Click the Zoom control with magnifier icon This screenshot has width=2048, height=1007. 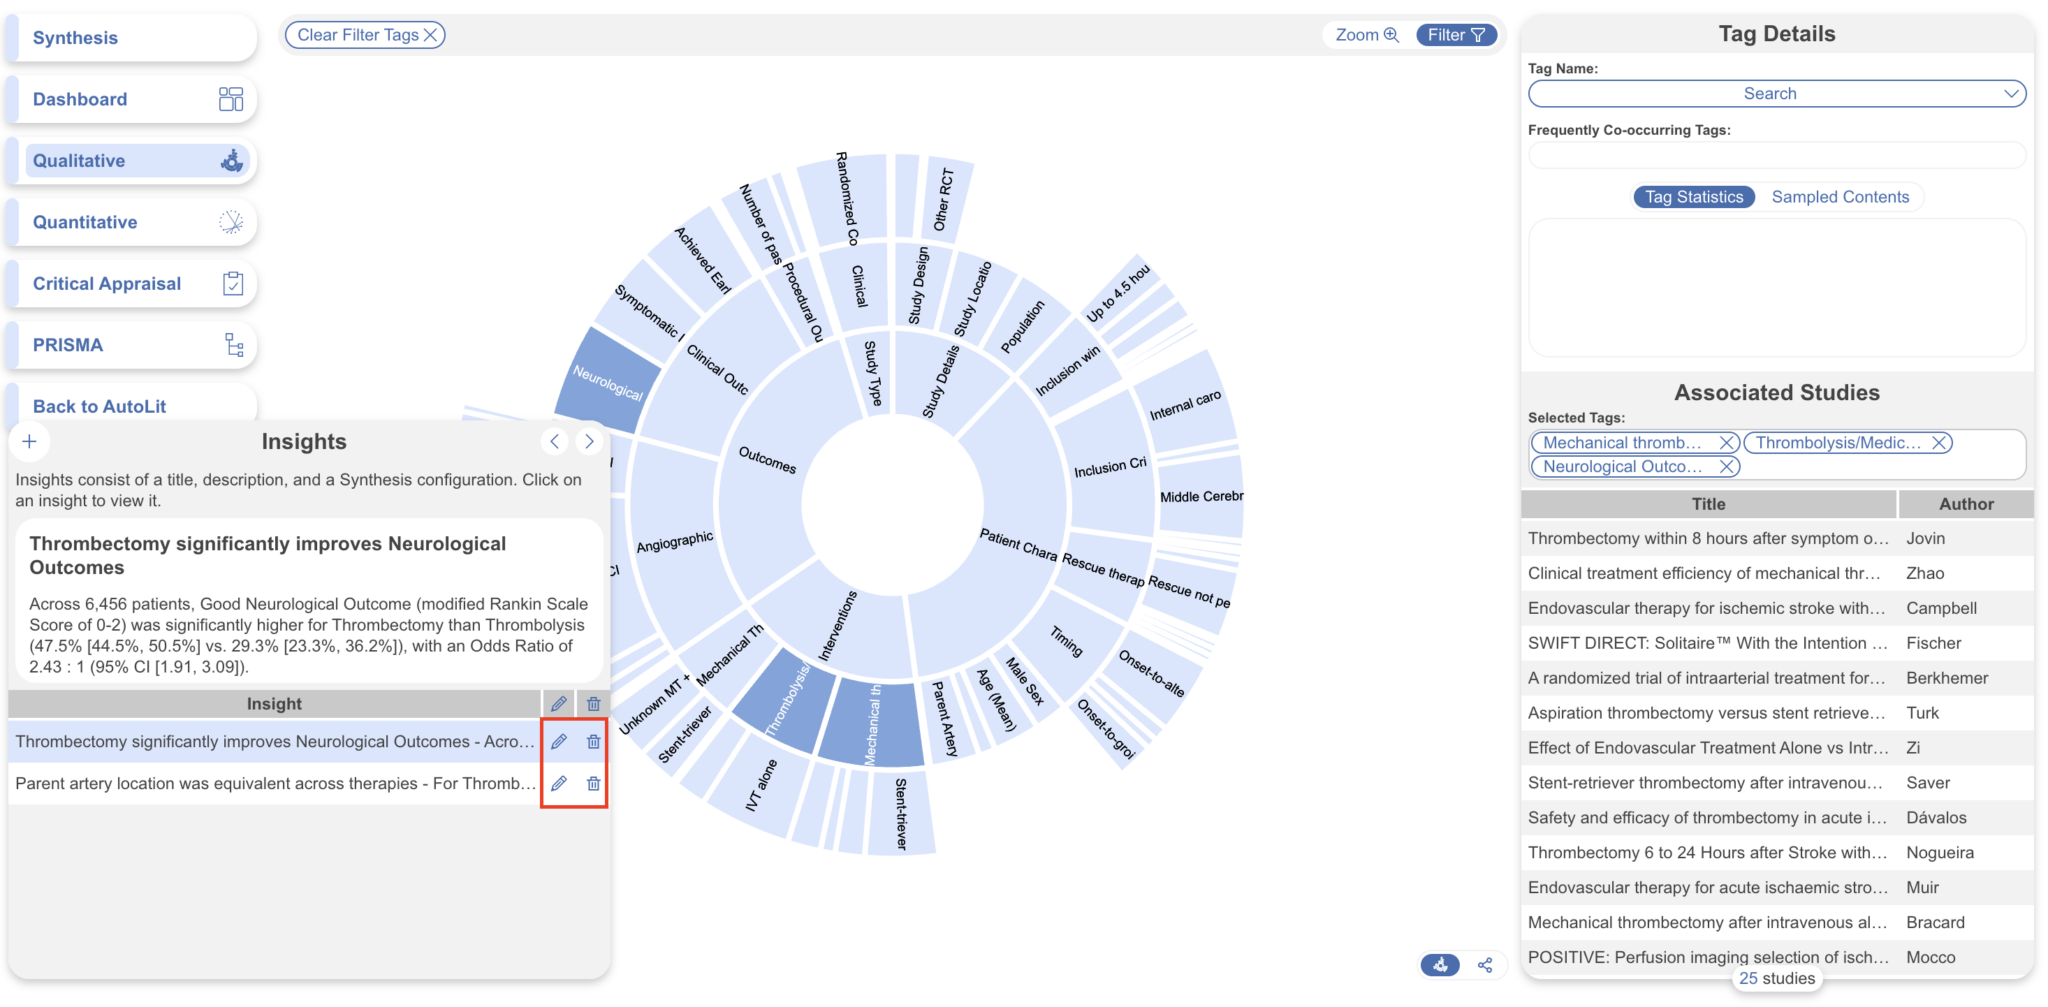1367,35
